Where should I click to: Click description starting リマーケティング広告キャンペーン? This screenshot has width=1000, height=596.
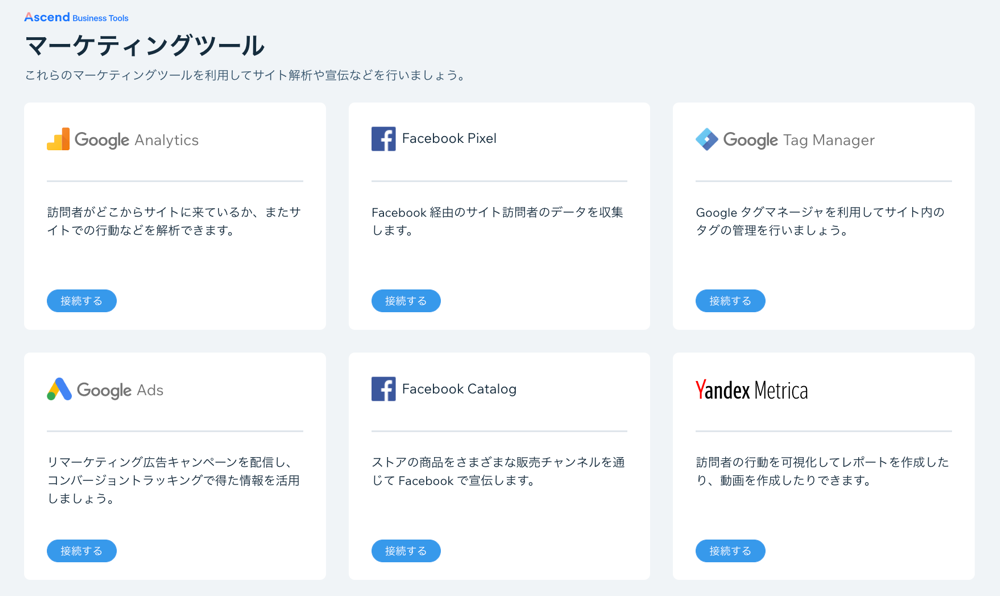(x=173, y=481)
